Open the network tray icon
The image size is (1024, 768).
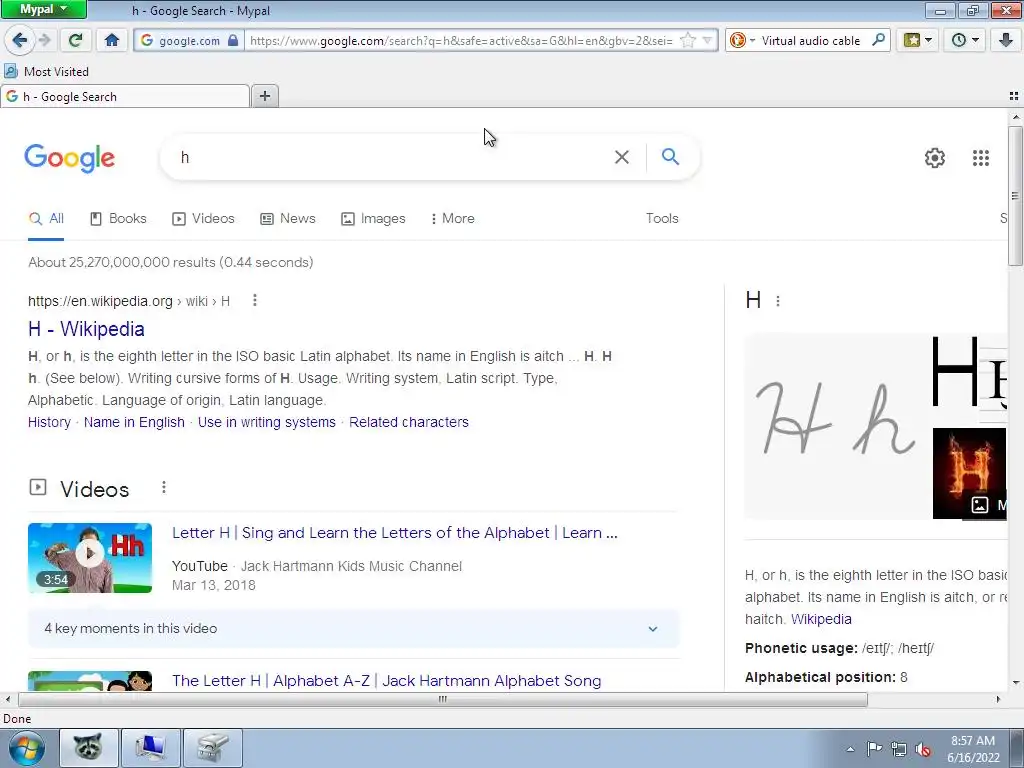pos(899,749)
